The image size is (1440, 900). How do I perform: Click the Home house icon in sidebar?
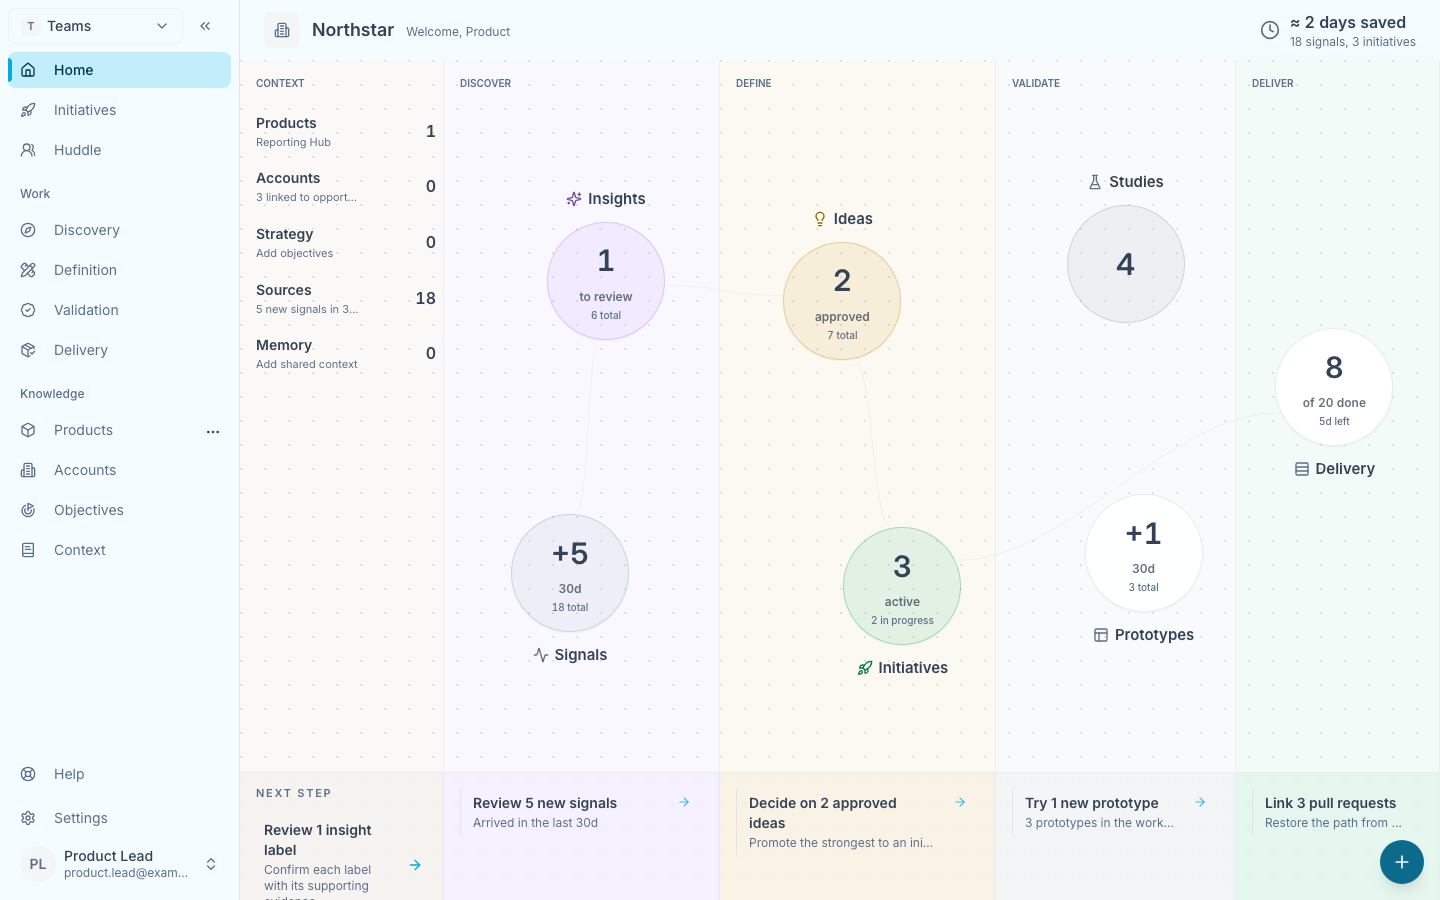tap(28, 70)
